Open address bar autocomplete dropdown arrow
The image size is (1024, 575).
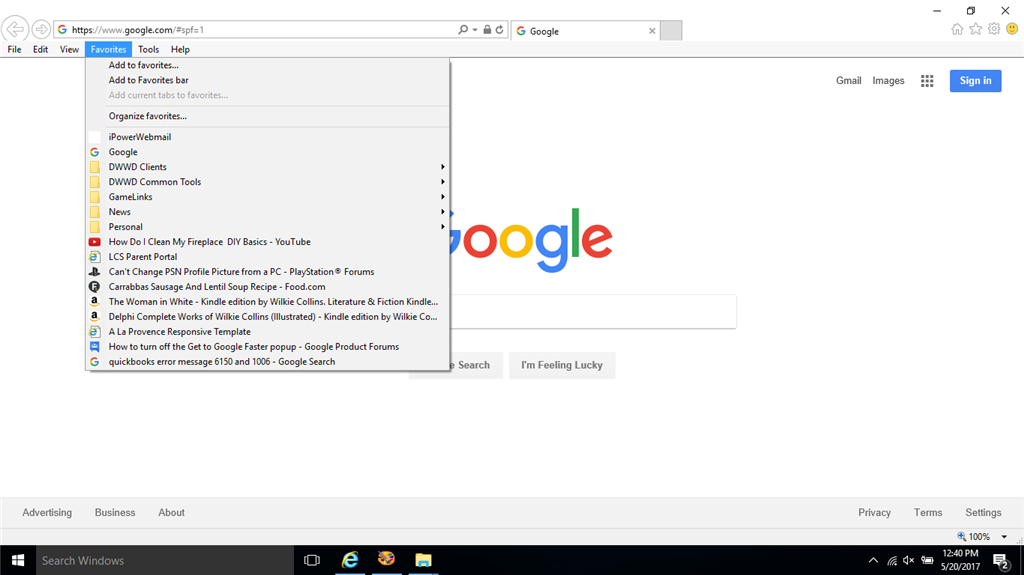[x=475, y=29]
